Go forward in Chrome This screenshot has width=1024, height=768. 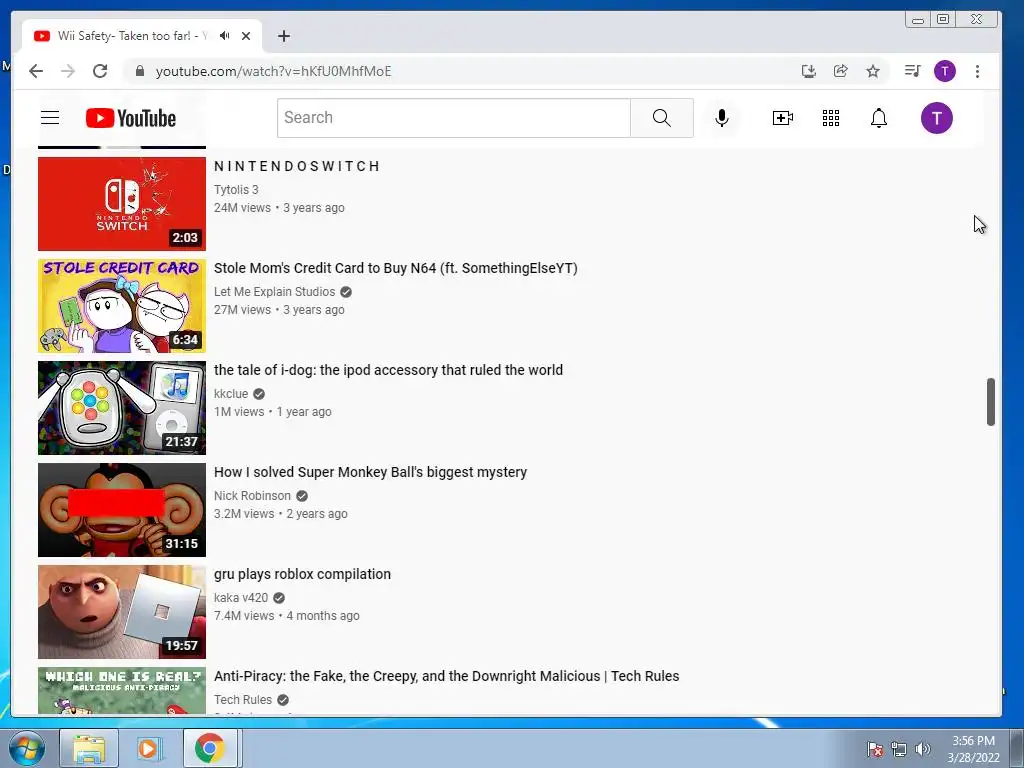[x=68, y=71]
